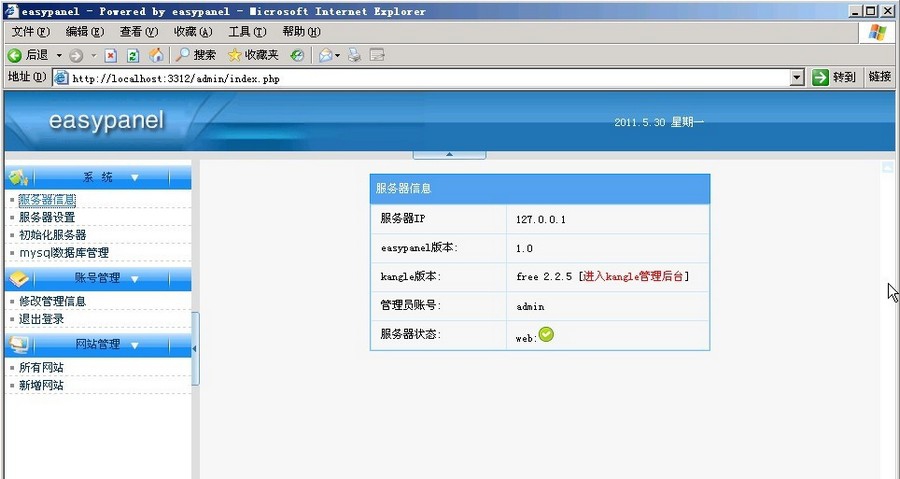The width and height of the screenshot is (900, 479).
Task: Expand the address bar dropdown arrow
Action: (797, 78)
